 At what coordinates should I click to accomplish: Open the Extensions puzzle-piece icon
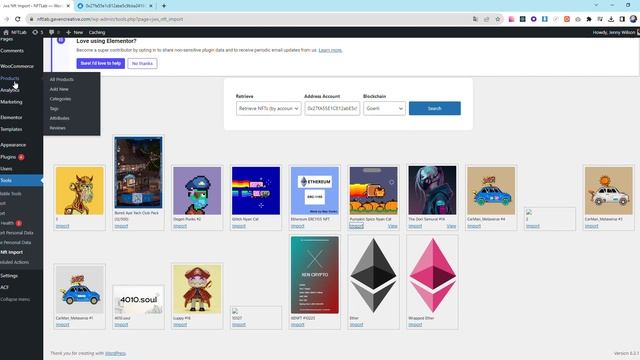pyautogui.click(x=589, y=19)
